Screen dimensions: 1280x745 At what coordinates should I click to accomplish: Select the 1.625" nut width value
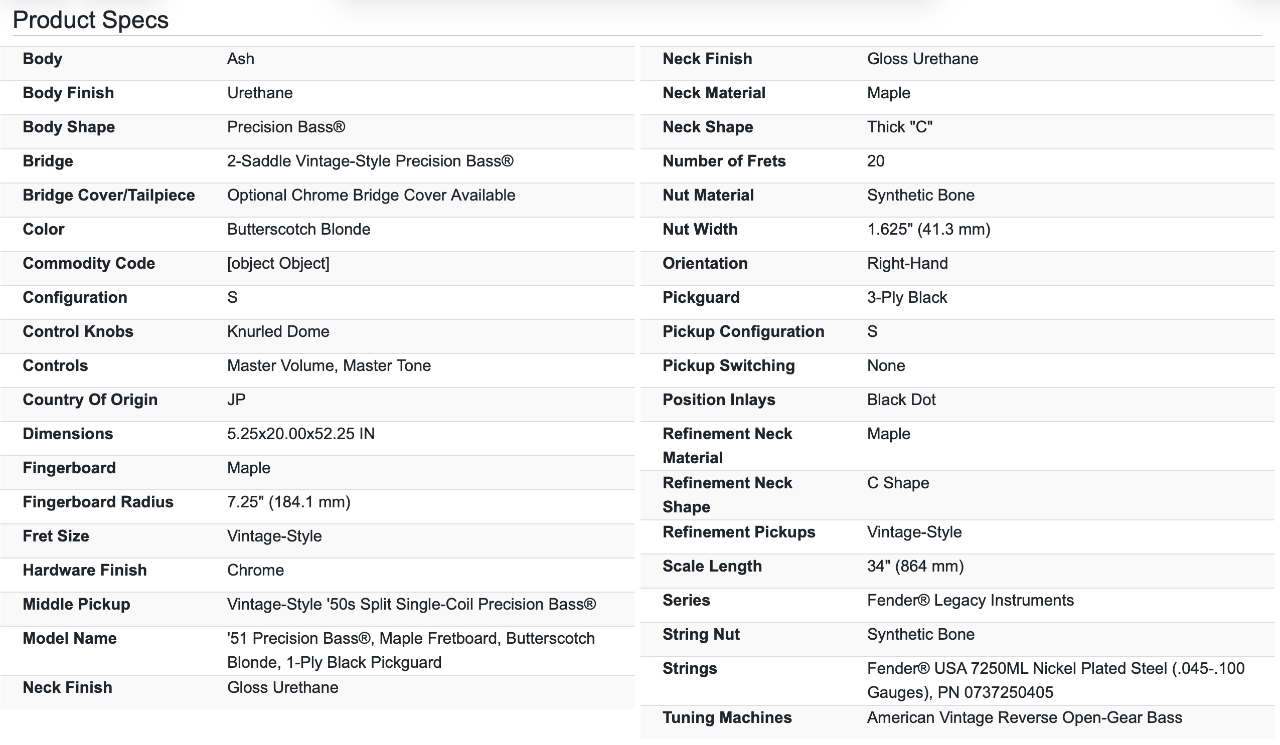tap(928, 229)
